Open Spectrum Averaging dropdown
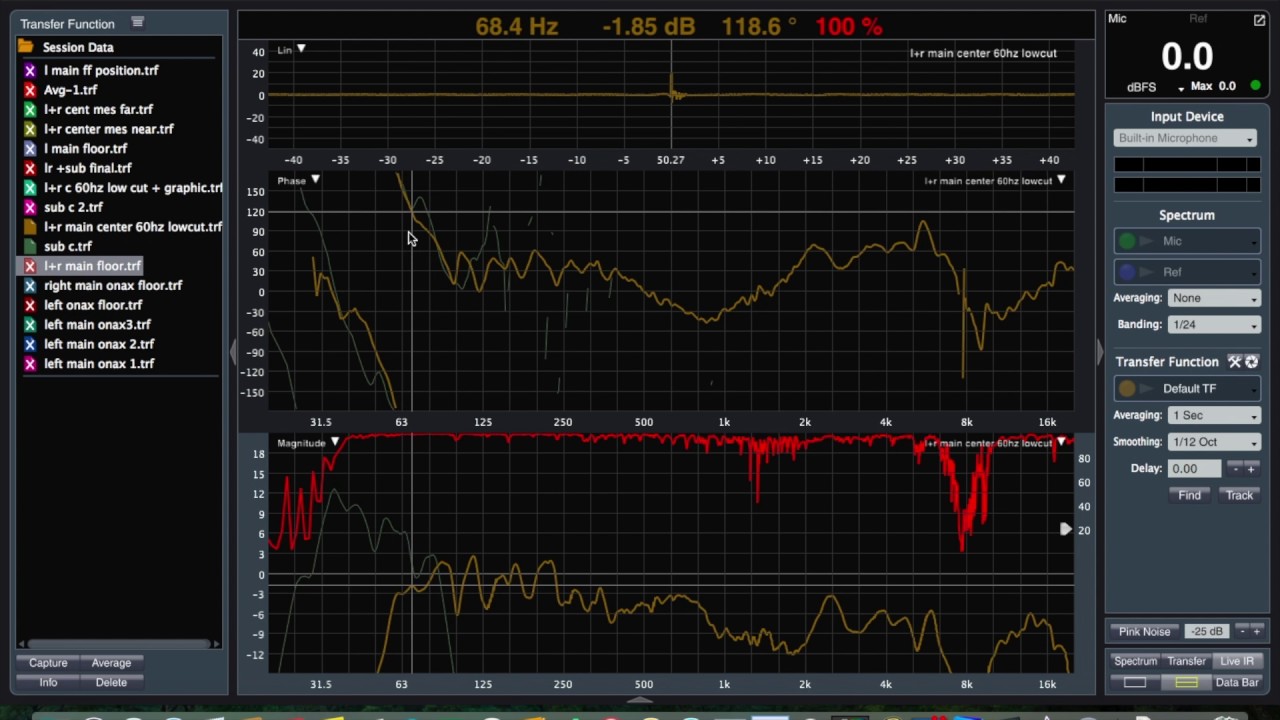This screenshot has width=1280, height=720. click(1214, 298)
